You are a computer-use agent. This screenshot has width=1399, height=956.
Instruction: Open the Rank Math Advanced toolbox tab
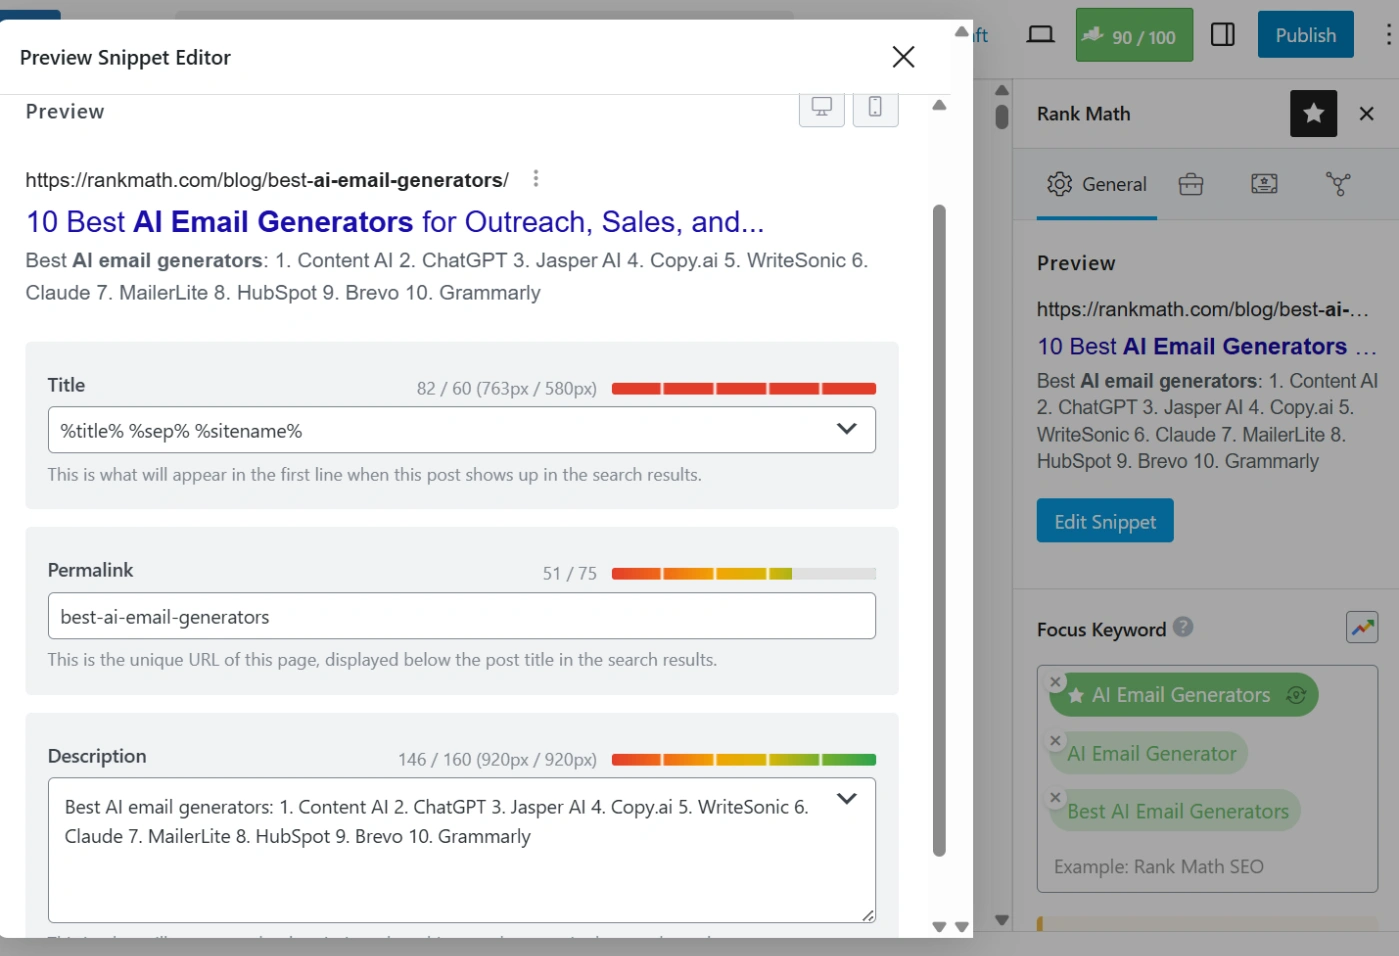click(1190, 184)
